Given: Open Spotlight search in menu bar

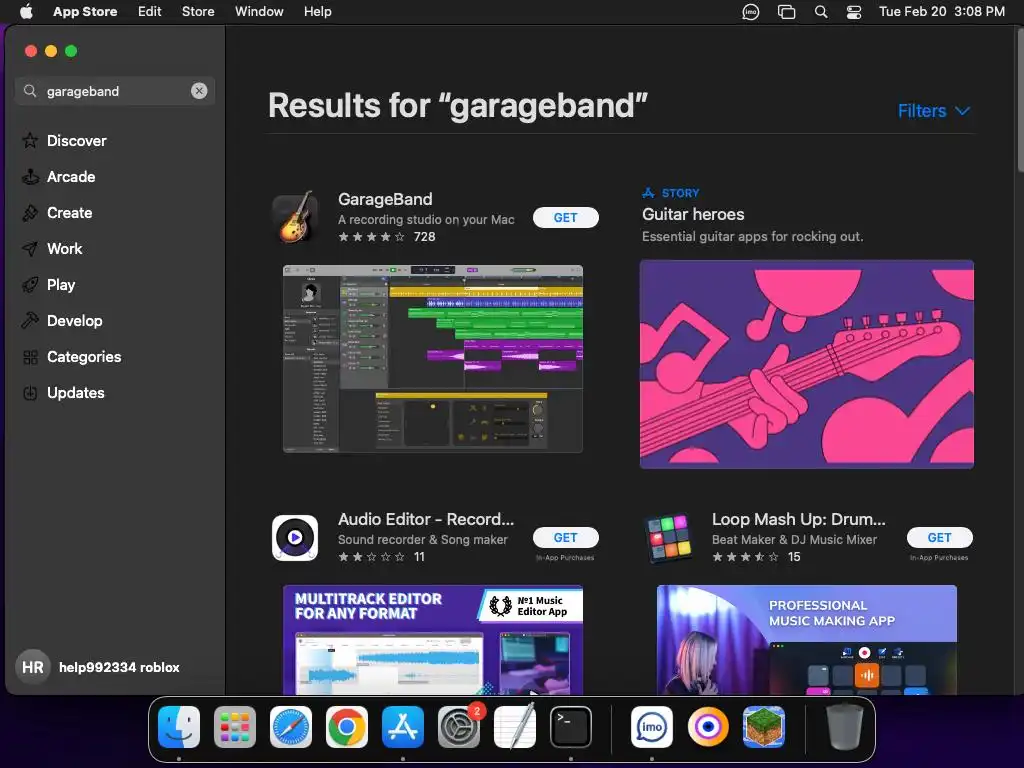Looking at the screenshot, I should [x=821, y=12].
